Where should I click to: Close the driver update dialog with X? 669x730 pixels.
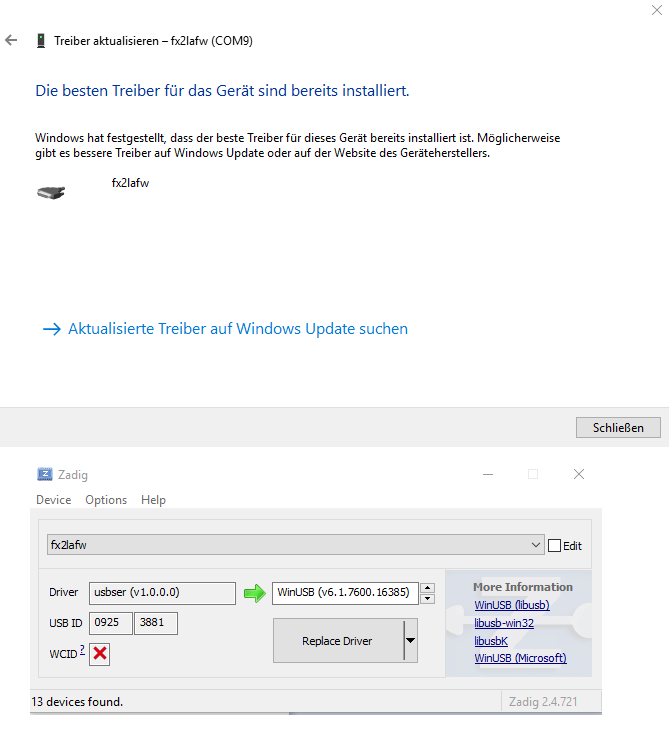pos(656,10)
